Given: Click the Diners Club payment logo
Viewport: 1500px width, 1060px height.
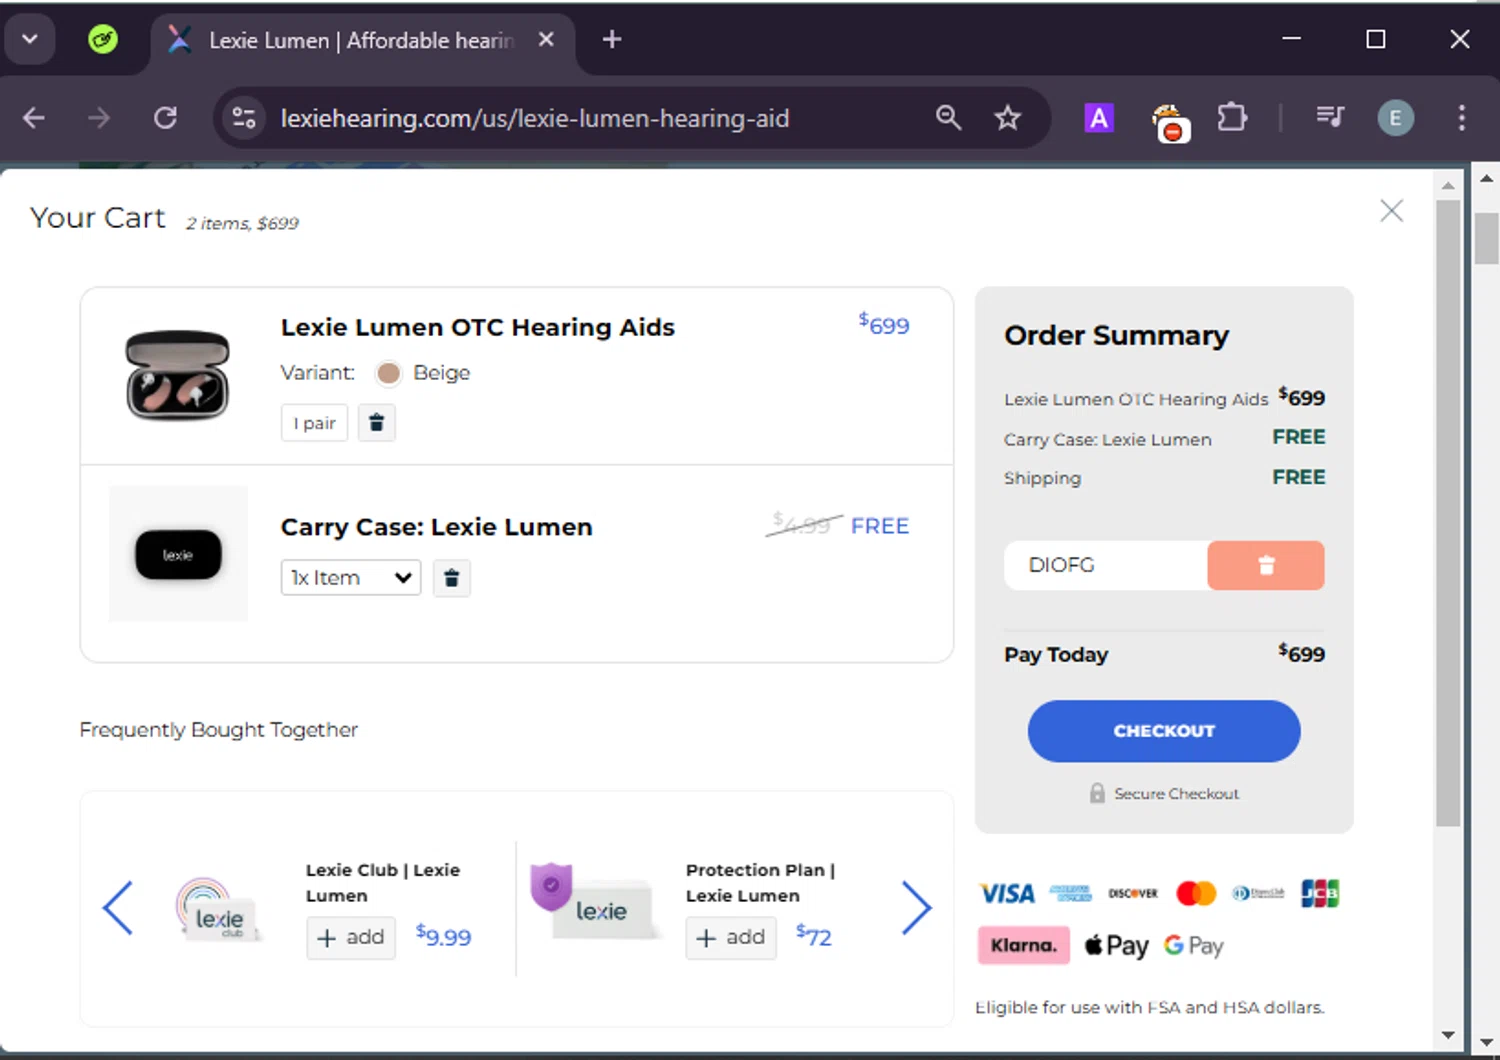Looking at the screenshot, I should [1258, 893].
